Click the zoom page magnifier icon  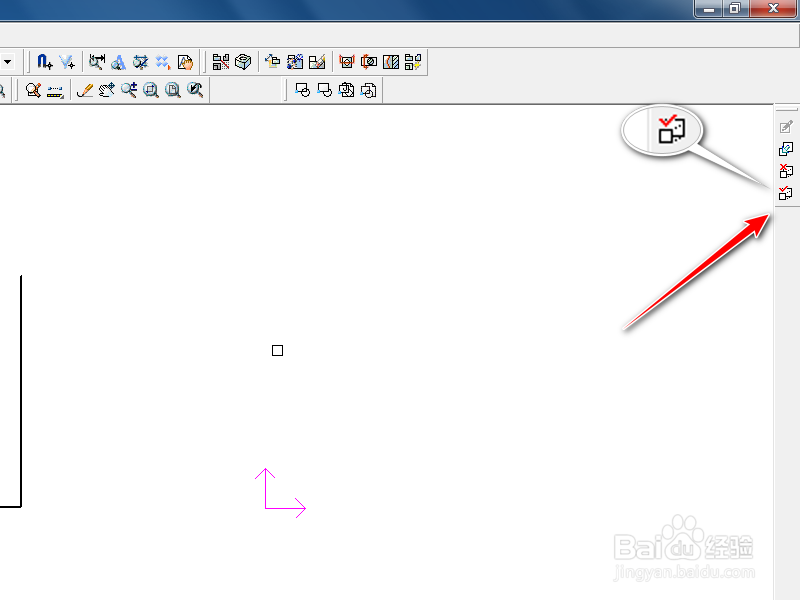173,90
